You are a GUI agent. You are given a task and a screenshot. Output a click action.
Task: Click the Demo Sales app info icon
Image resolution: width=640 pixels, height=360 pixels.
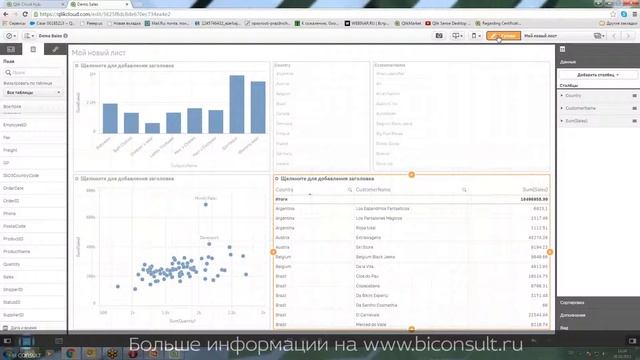66,36
